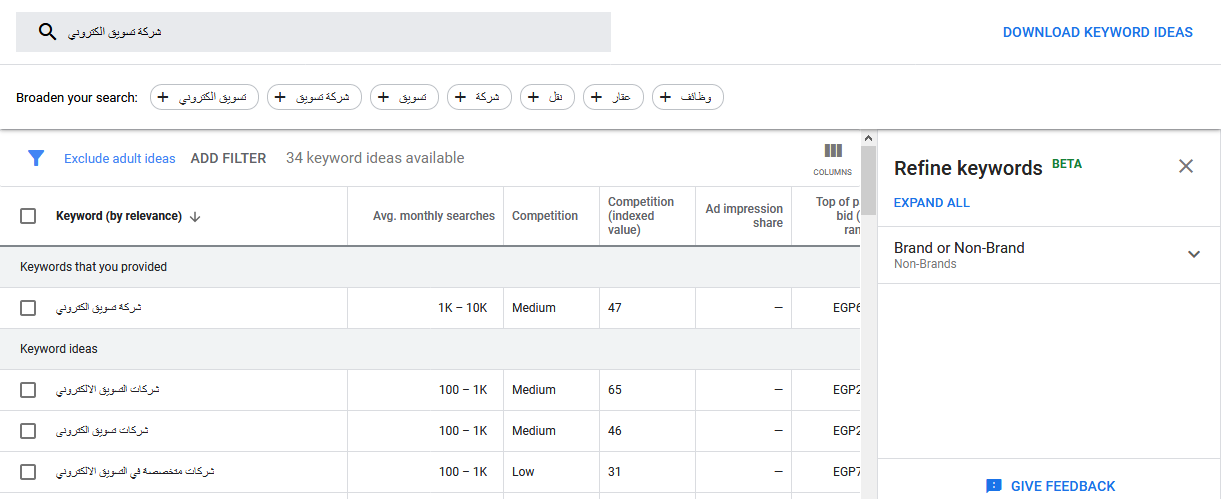Expand the Brand or Non-Brand section
Image resolution: width=1221 pixels, height=499 pixels.
pos(1193,255)
